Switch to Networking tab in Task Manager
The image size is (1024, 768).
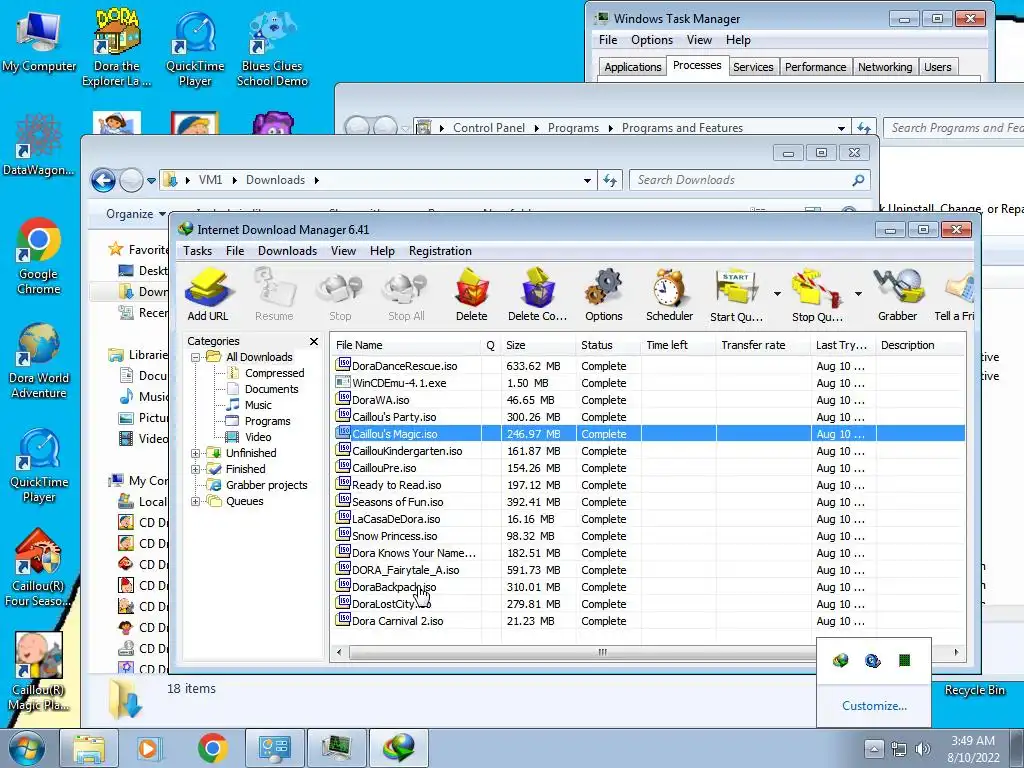[885, 67]
